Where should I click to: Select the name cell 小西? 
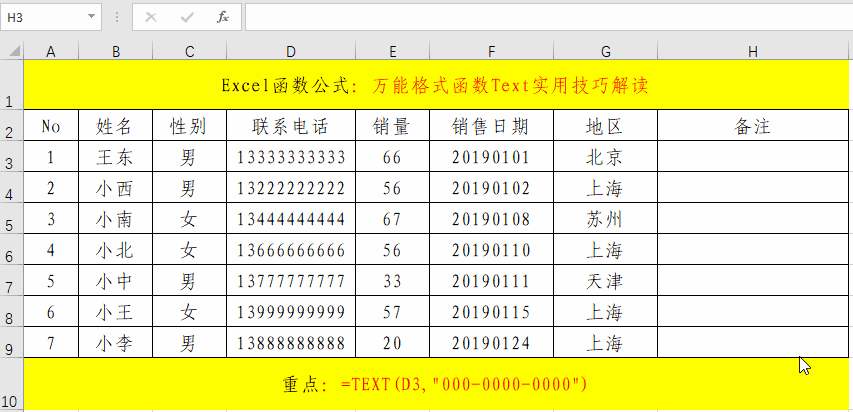(x=115, y=187)
